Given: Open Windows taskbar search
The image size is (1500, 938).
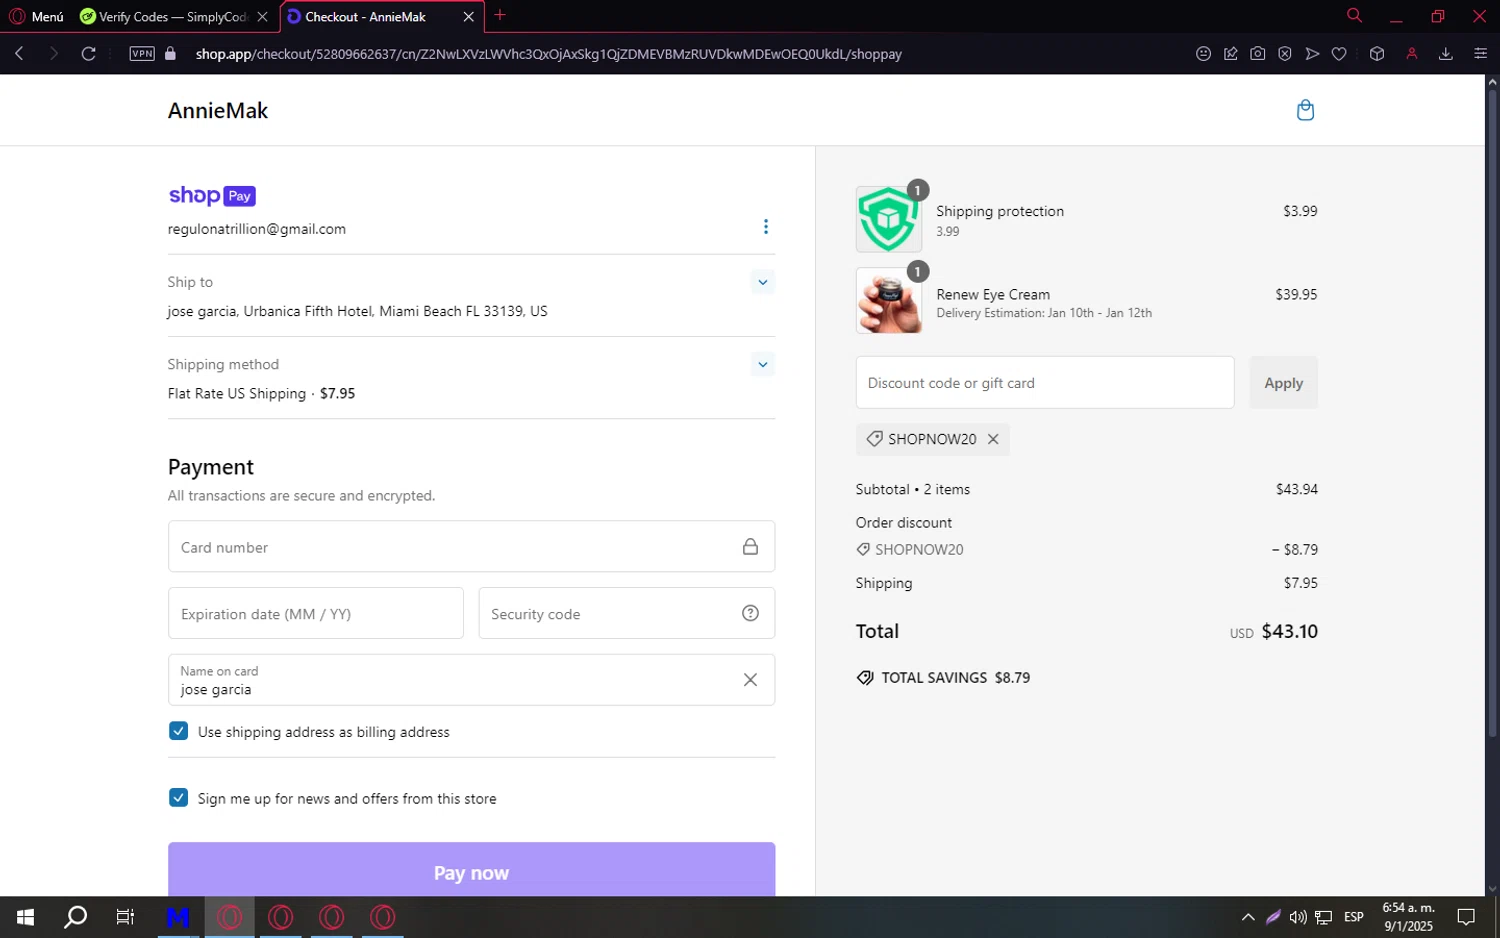Looking at the screenshot, I should (75, 917).
